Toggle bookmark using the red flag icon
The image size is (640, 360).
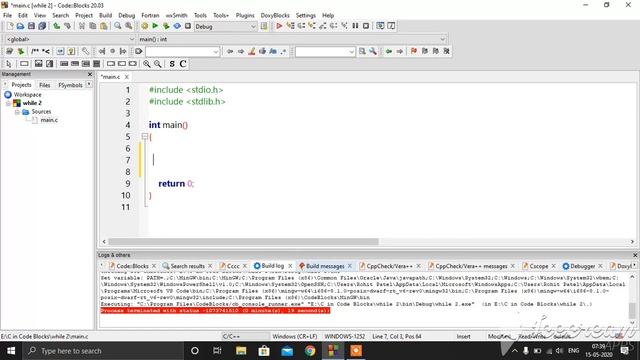click(414, 51)
